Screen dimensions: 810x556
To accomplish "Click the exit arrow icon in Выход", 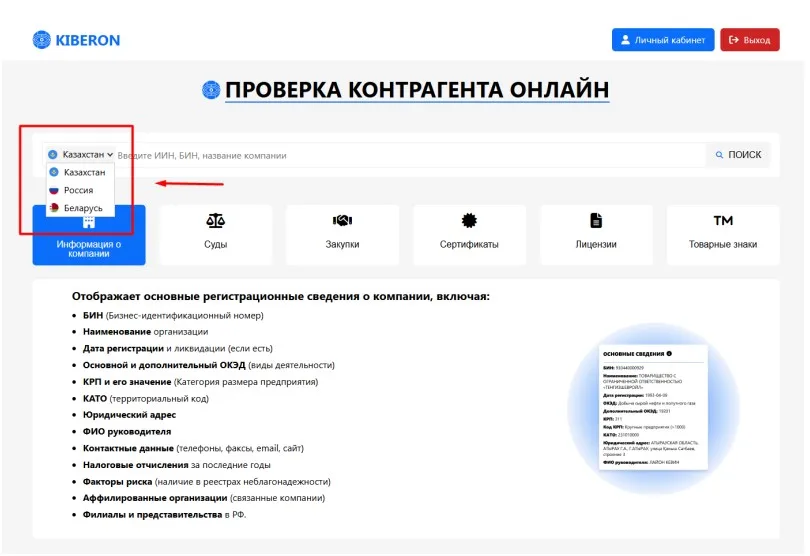I will (x=734, y=40).
